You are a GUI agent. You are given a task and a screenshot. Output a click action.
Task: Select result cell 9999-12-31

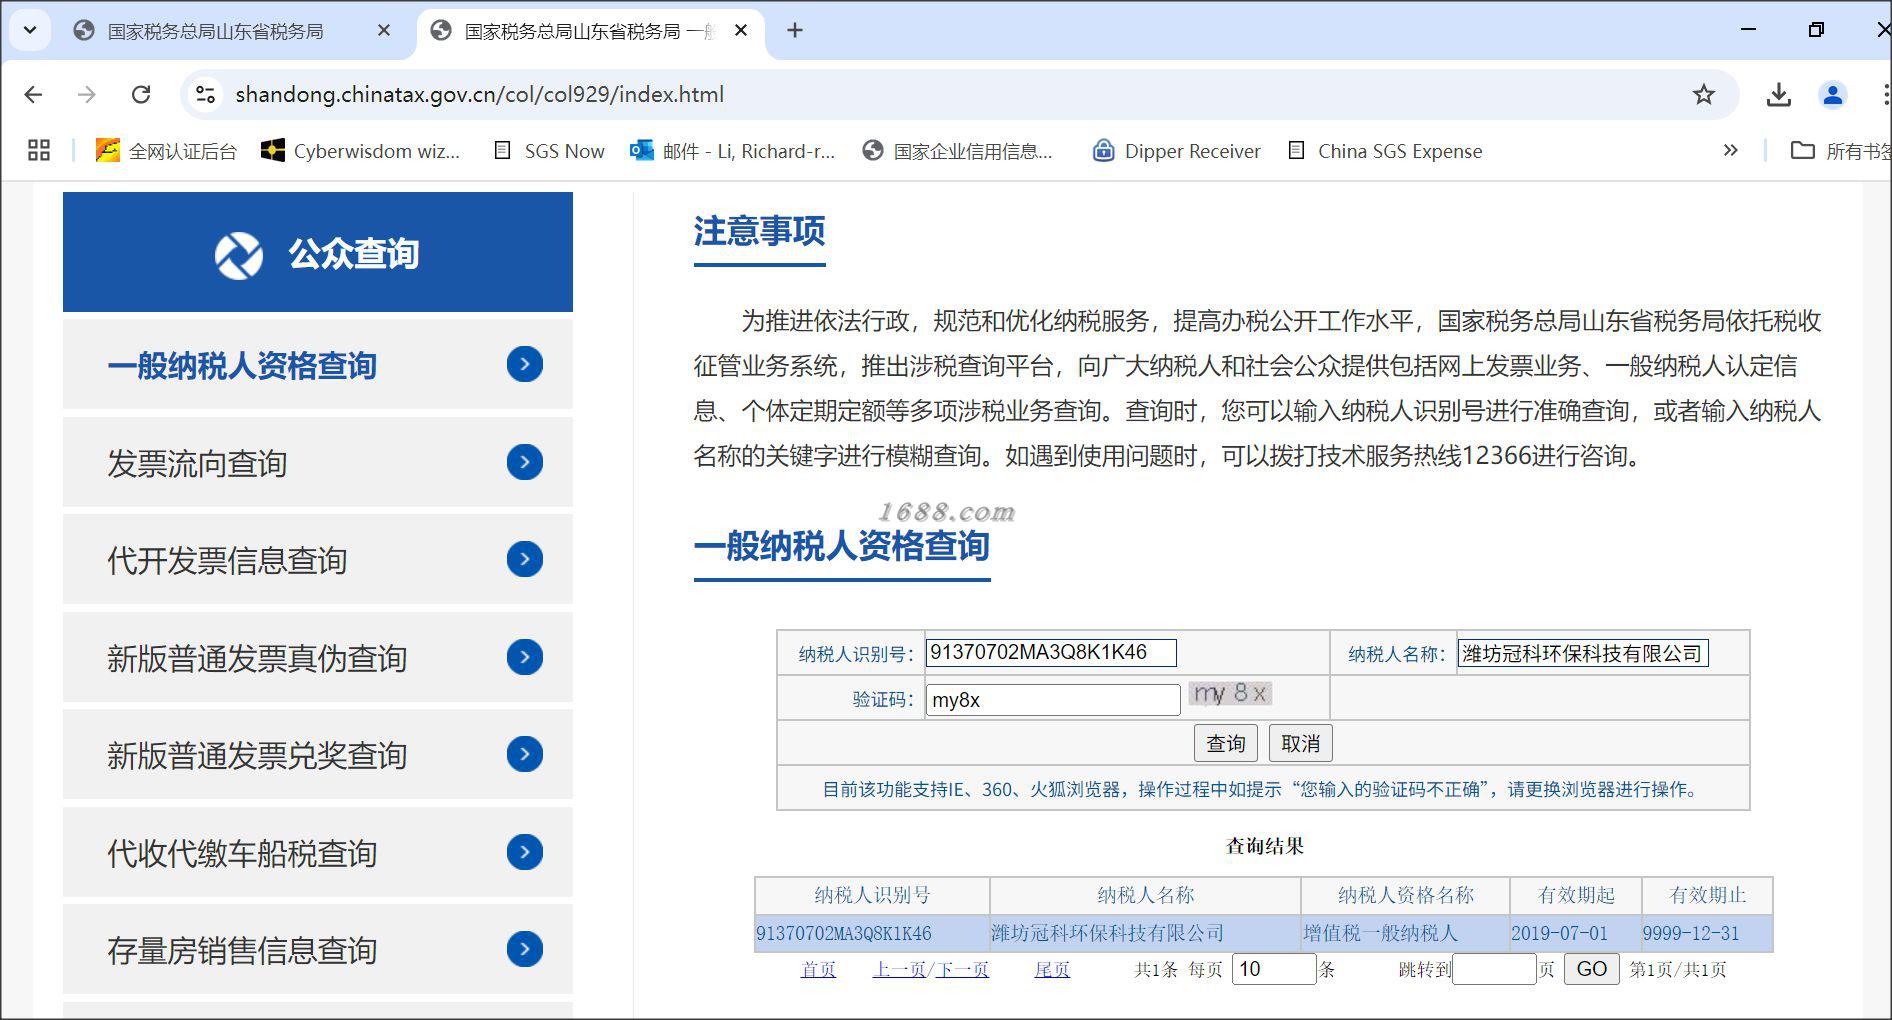click(1707, 933)
